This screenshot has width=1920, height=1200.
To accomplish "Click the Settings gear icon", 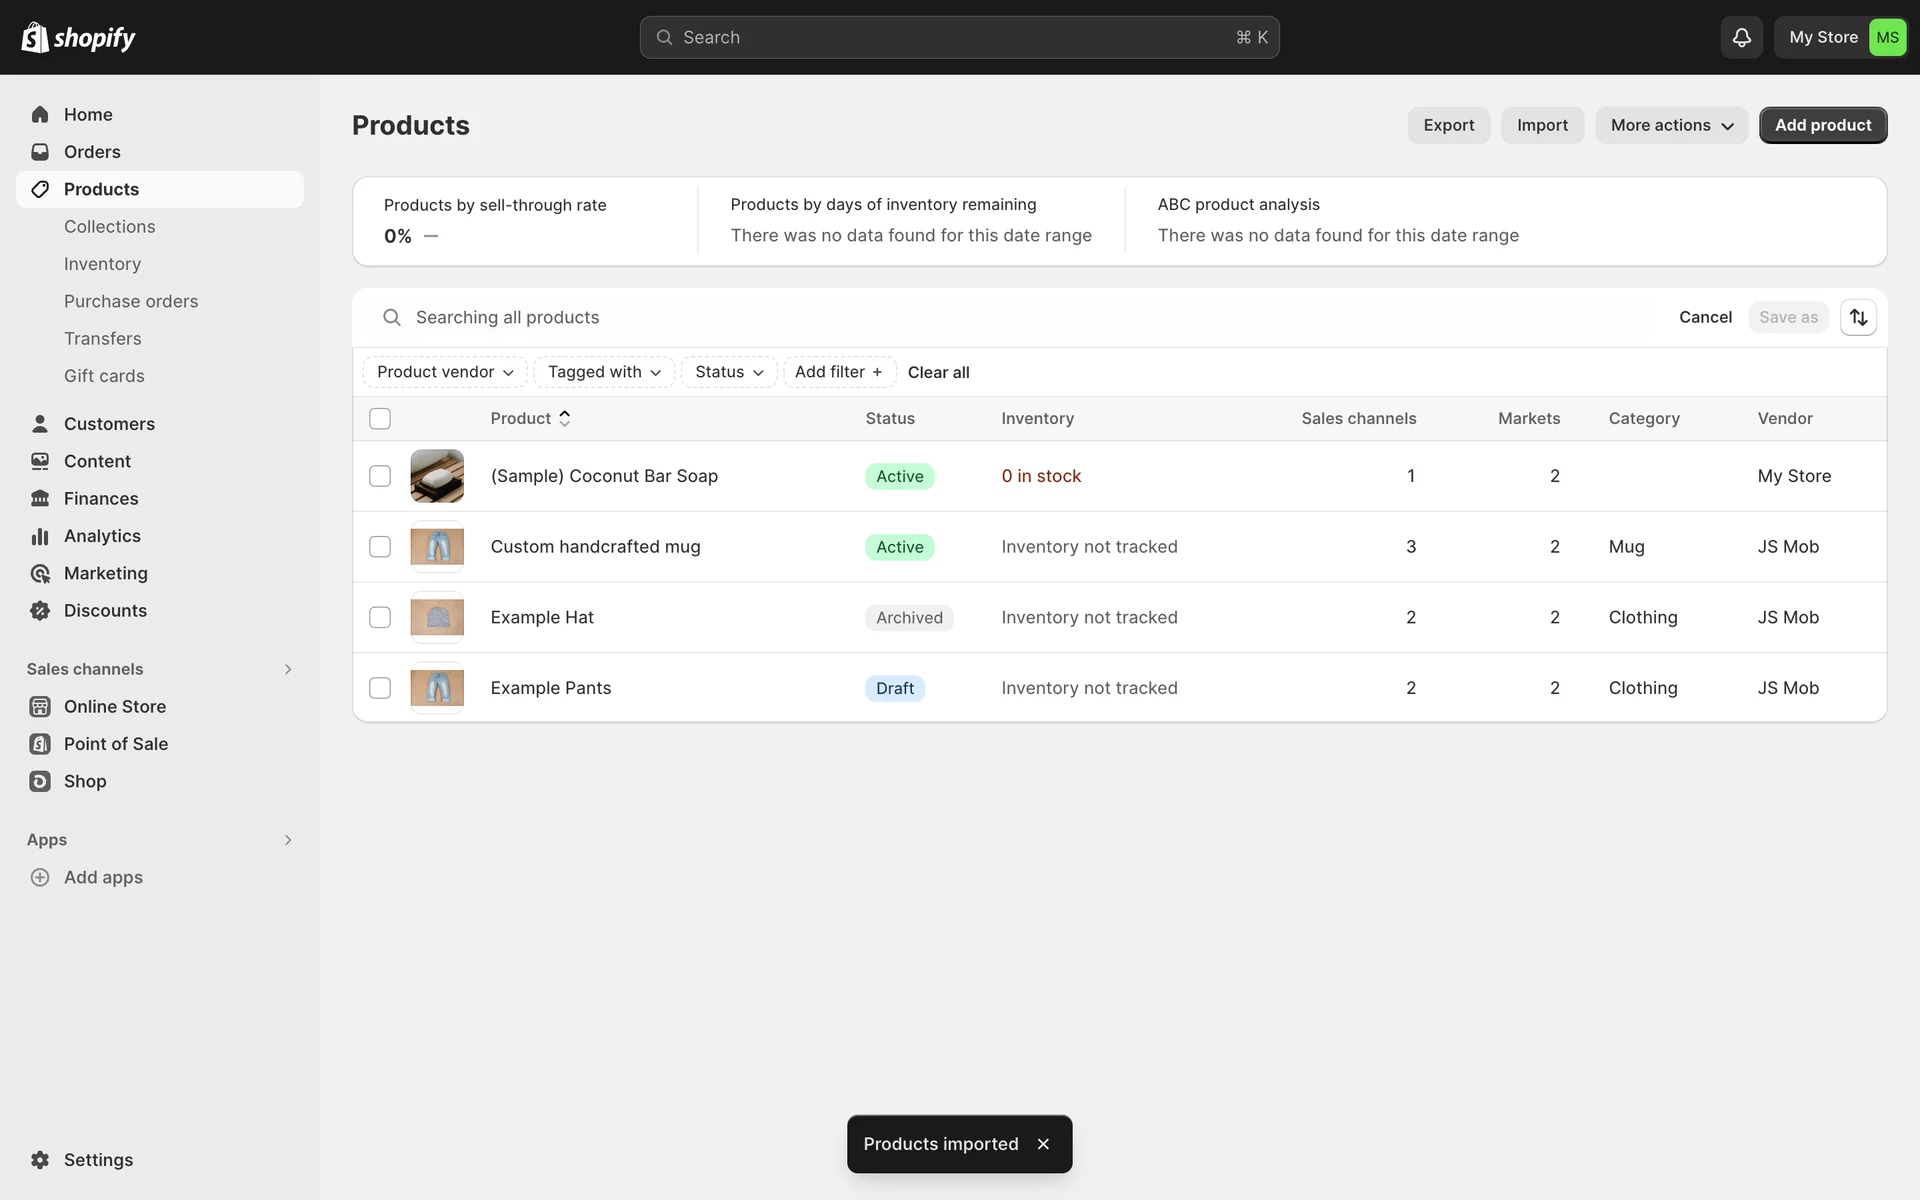I will pos(40,1160).
